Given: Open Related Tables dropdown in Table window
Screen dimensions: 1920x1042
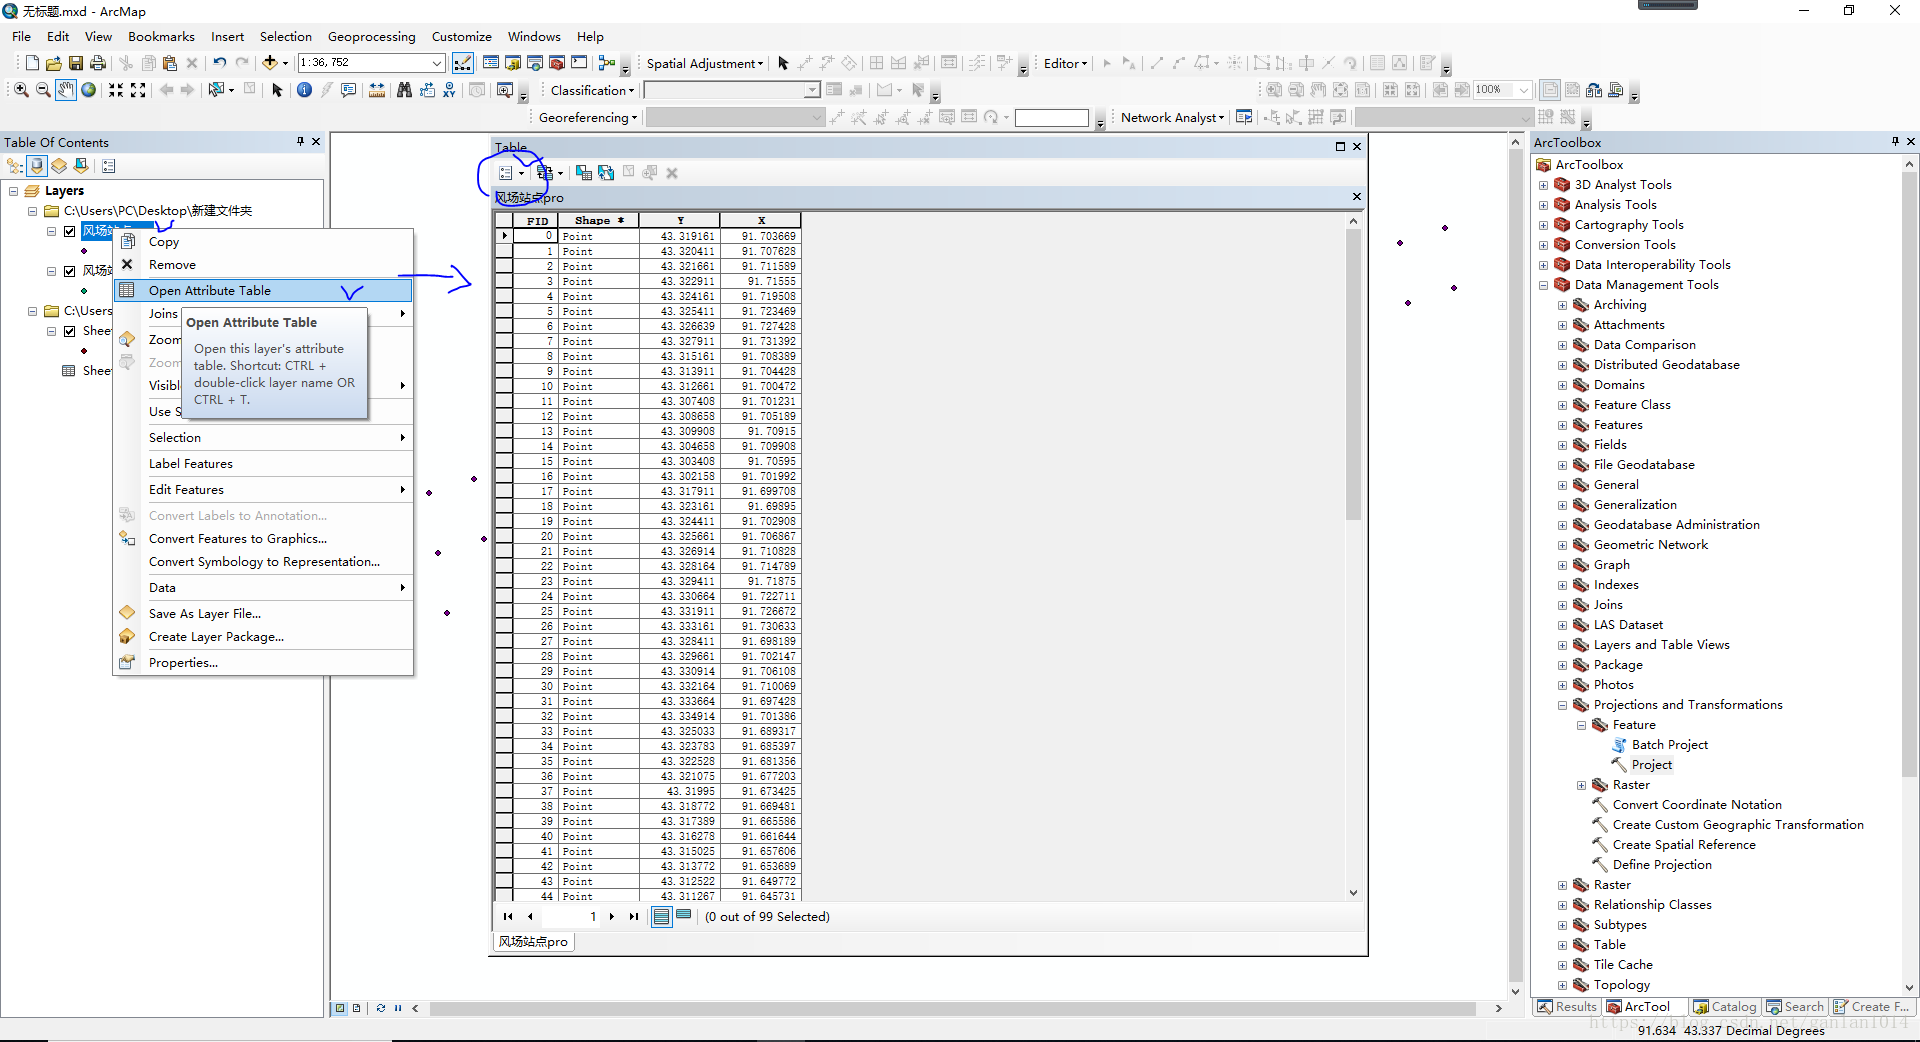Looking at the screenshot, I should (x=549, y=173).
